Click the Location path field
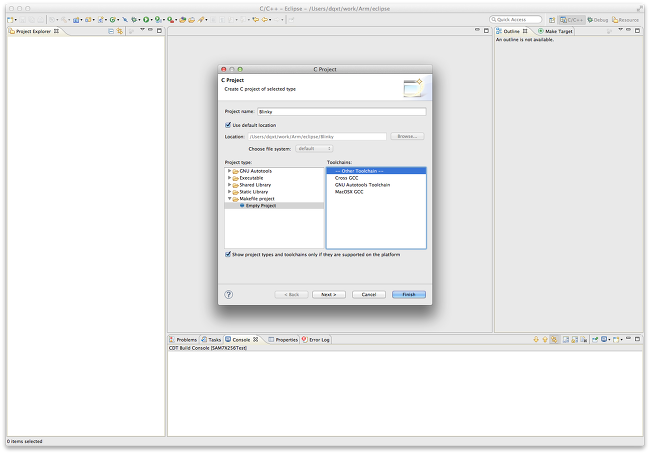 click(x=317, y=136)
